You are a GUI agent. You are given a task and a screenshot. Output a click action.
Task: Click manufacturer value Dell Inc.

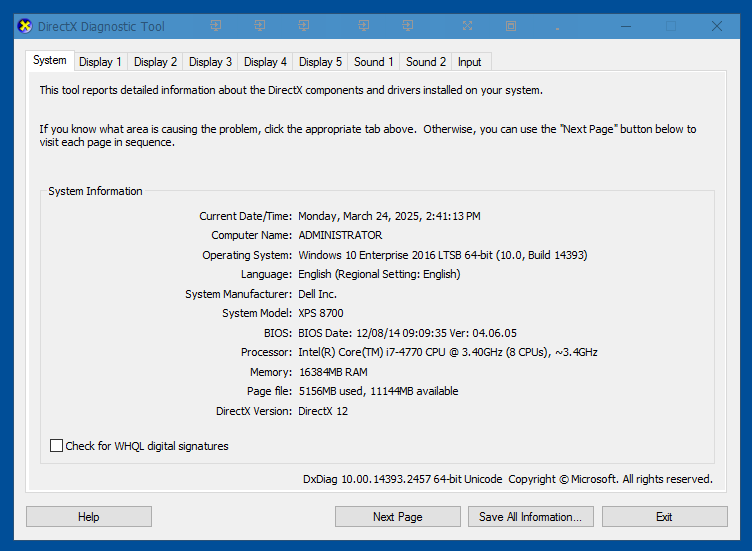(x=317, y=294)
